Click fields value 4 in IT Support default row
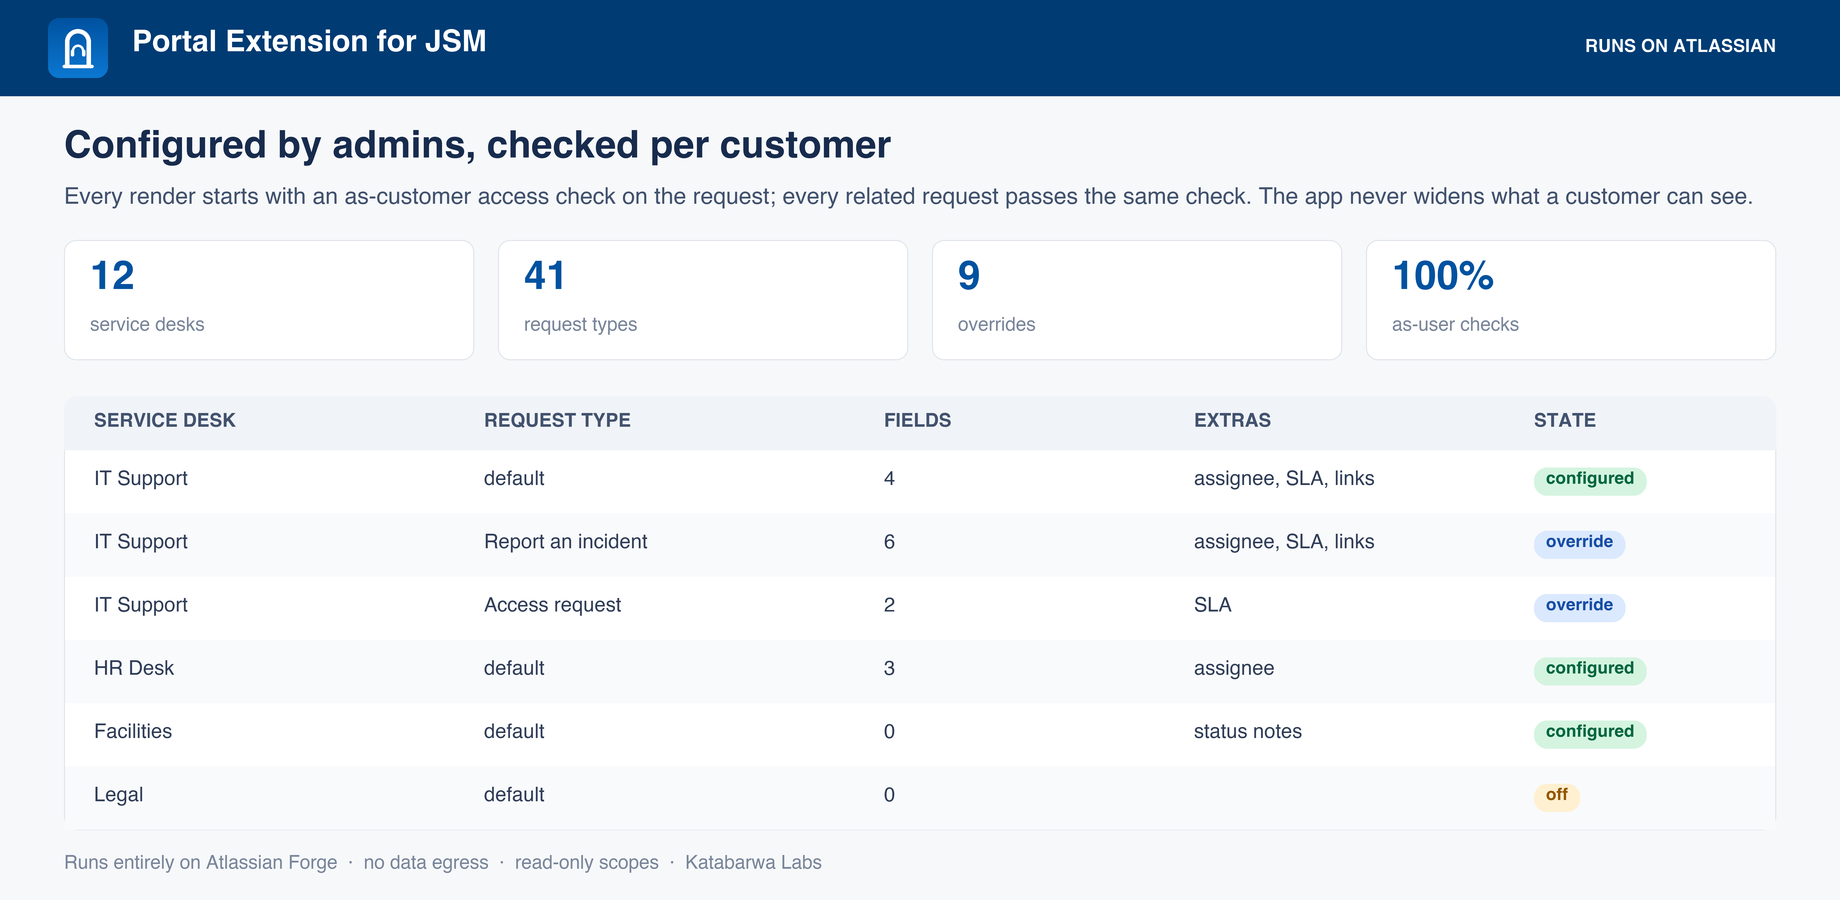Viewport: 1840px width, 900px height. 889,479
